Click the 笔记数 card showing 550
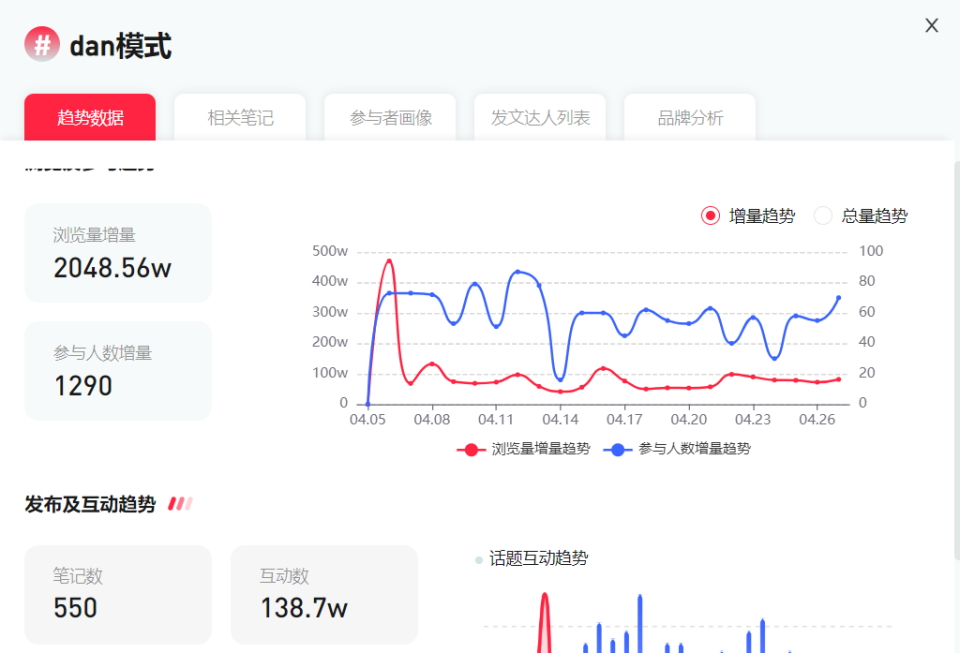This screenshot has width=960, height=653. coord(117,595)
